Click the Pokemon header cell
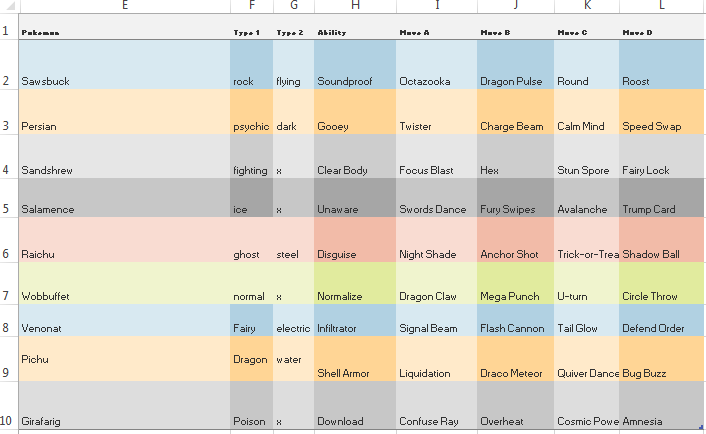706x434 pixels. click(x=125, y=27)
